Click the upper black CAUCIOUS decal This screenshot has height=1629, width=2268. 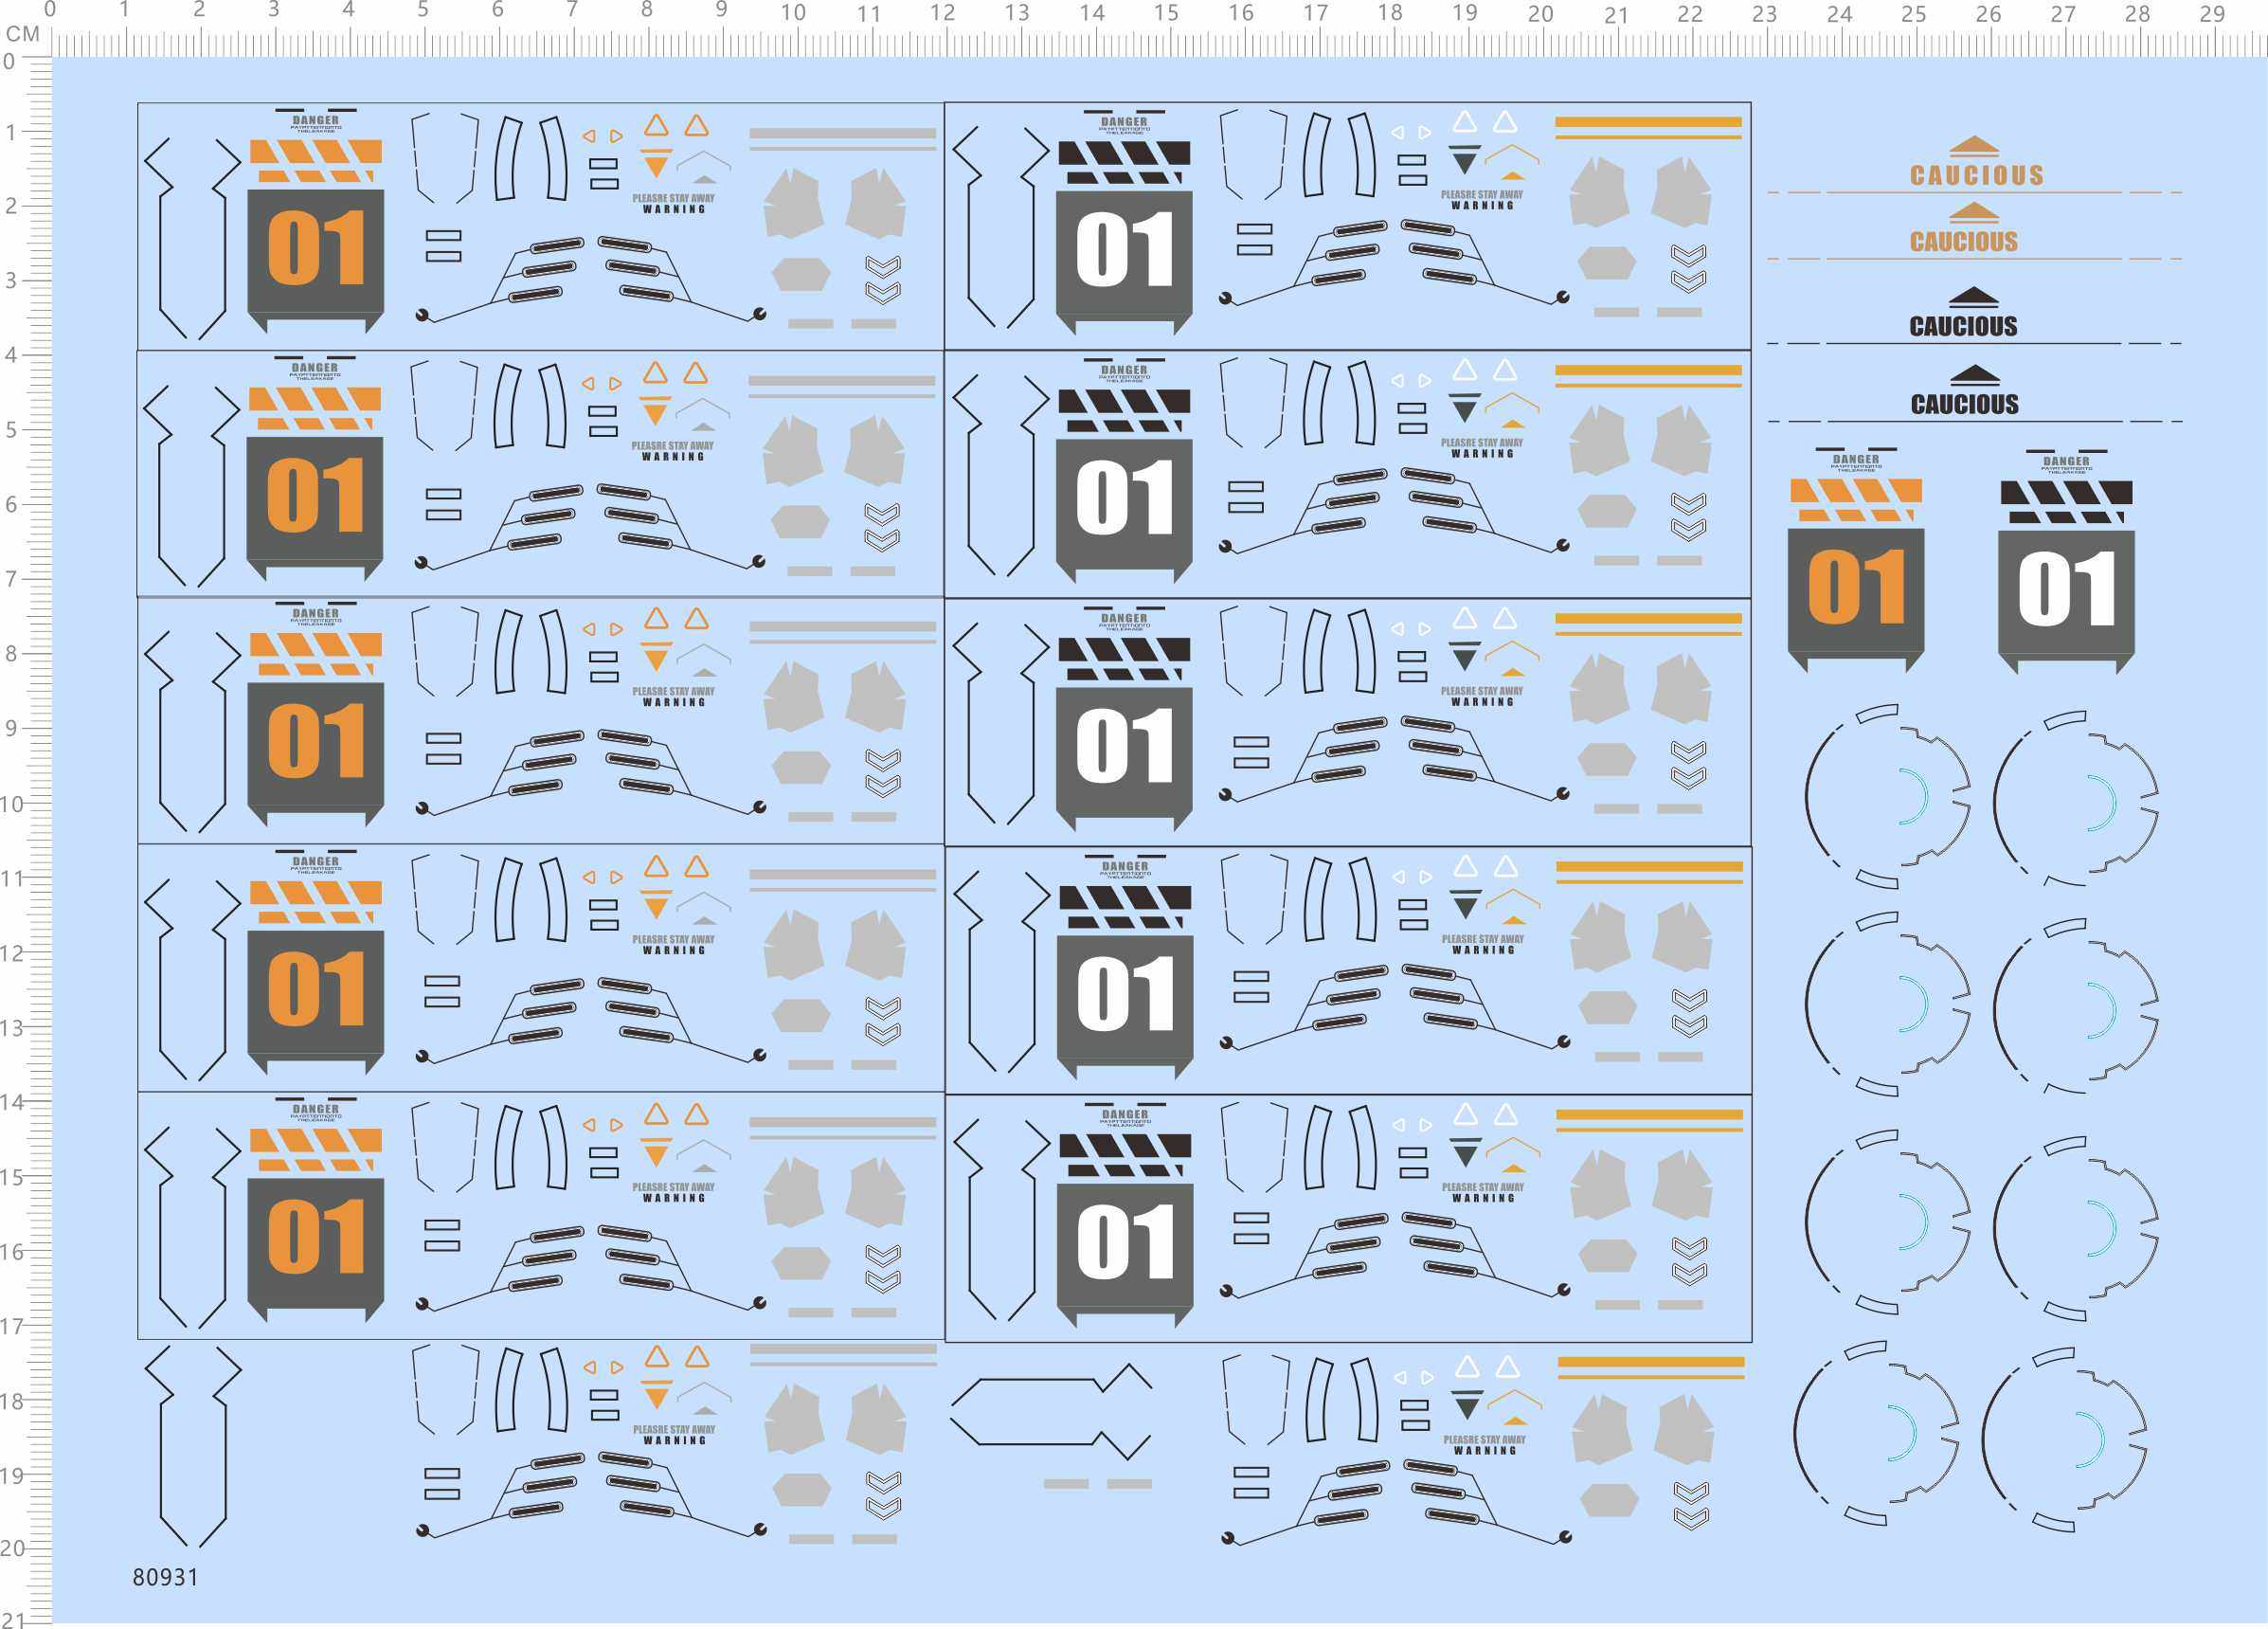point(1963,325)
